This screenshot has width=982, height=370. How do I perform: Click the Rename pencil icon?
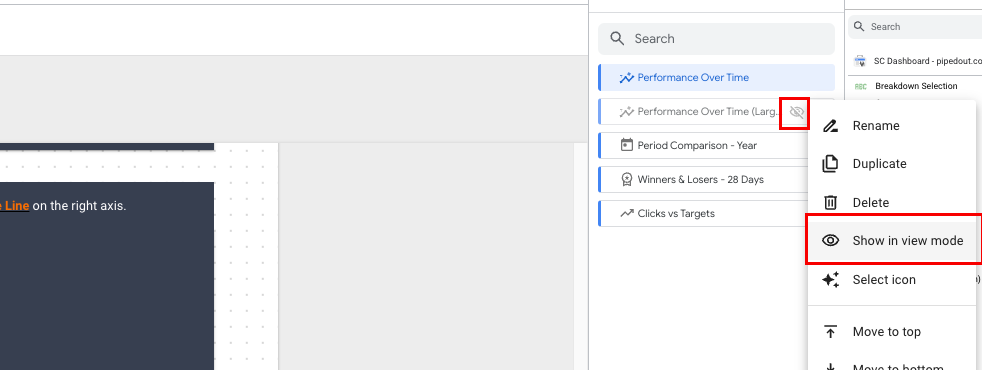click(830, 126)
